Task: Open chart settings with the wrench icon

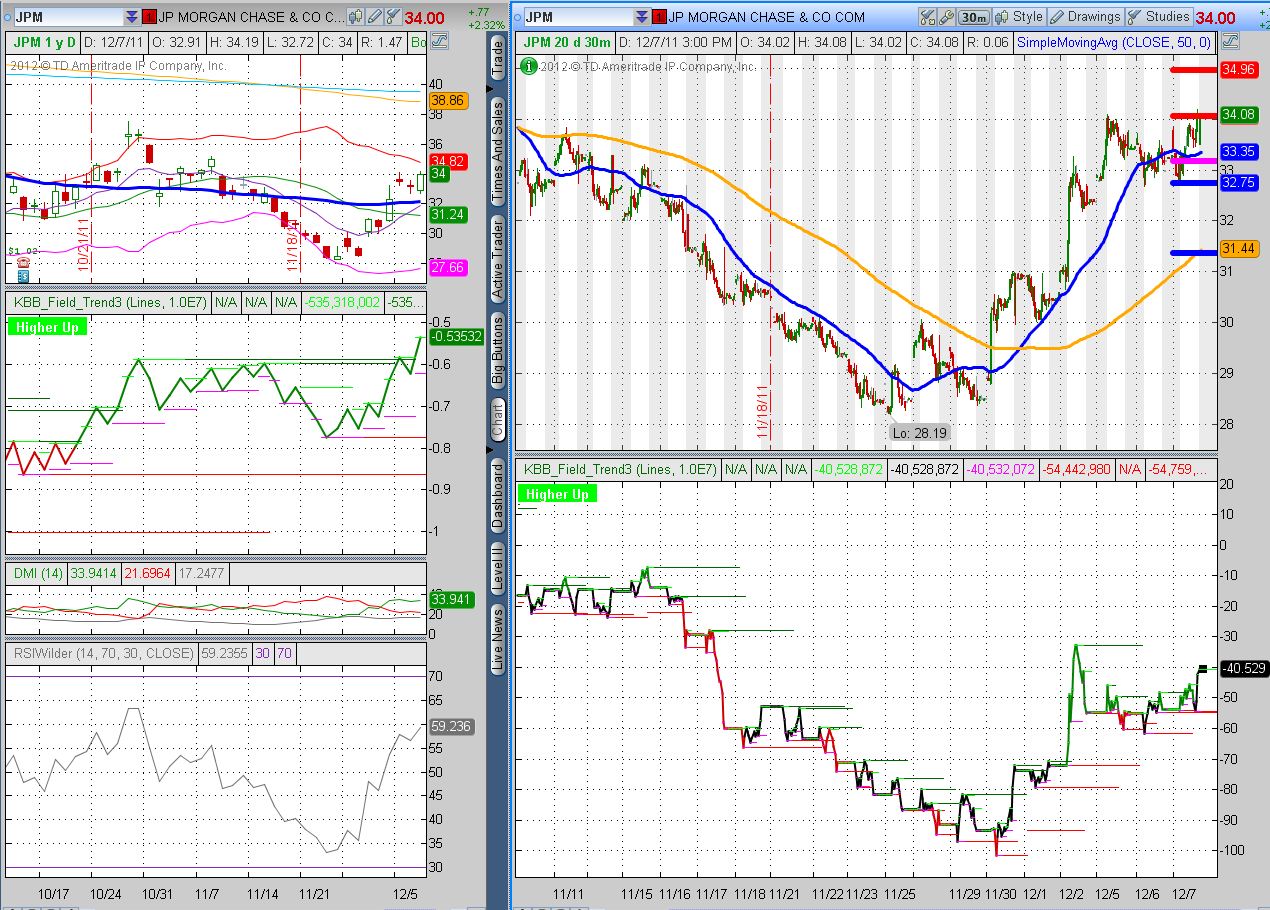Action: (x=947, y=16)
